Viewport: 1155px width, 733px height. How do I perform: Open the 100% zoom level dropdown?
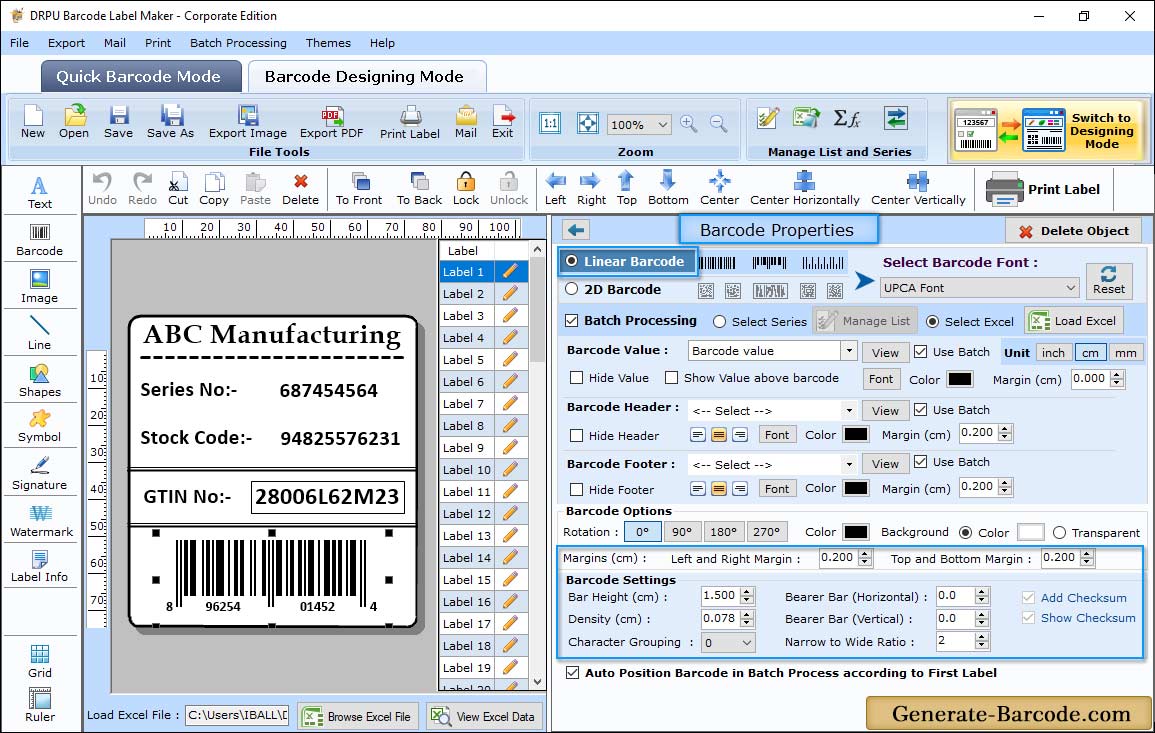639,124
